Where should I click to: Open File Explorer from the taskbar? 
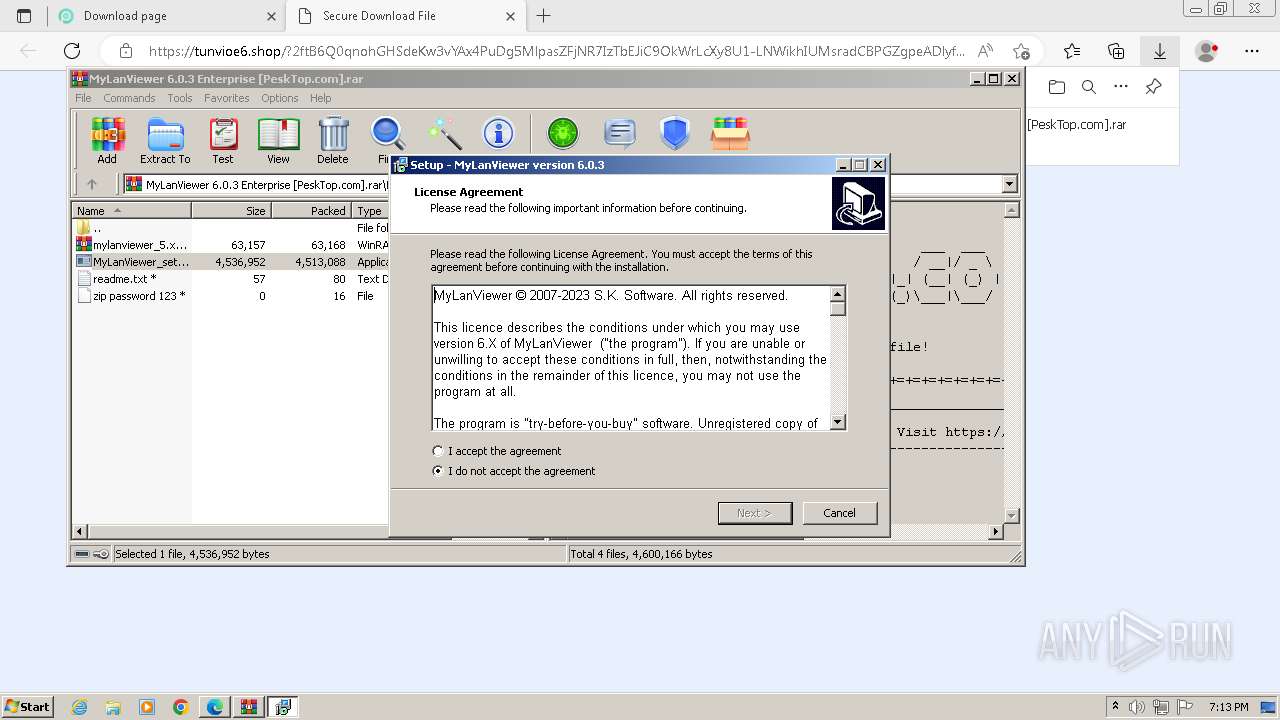113,707
